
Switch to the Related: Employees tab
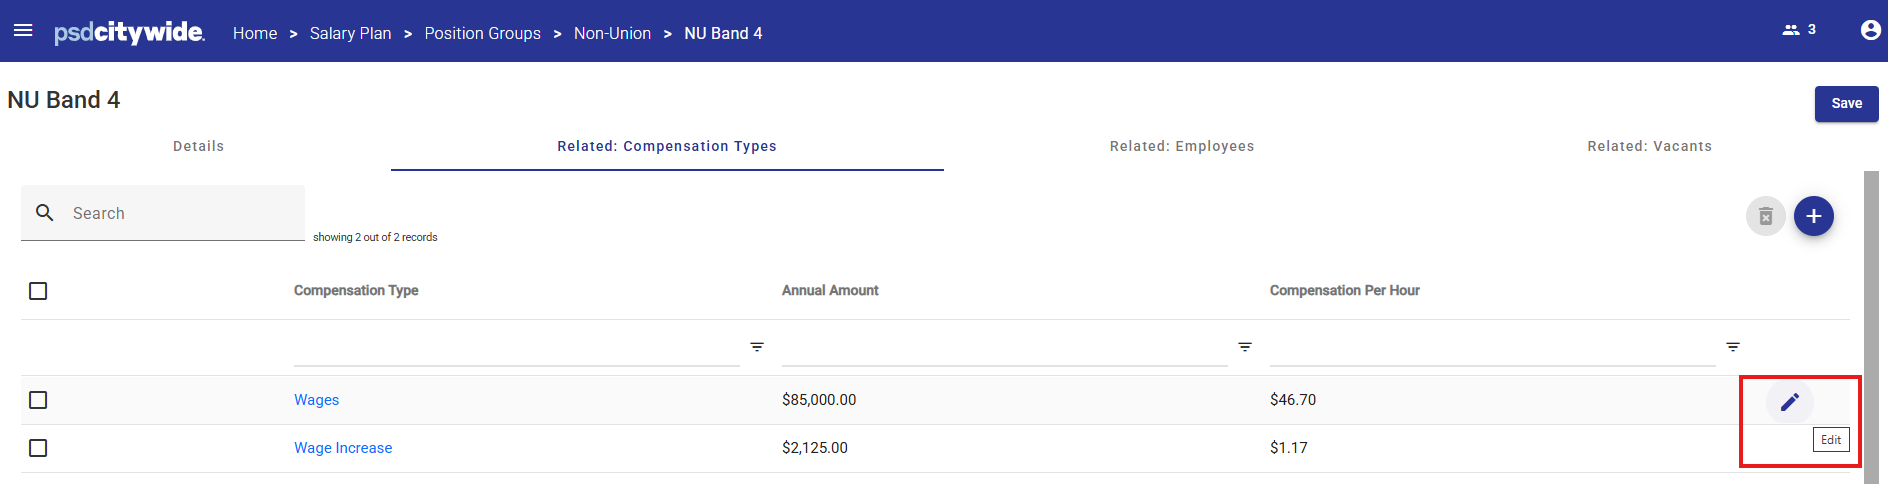pyautogui.click(x=1182, y=146)
